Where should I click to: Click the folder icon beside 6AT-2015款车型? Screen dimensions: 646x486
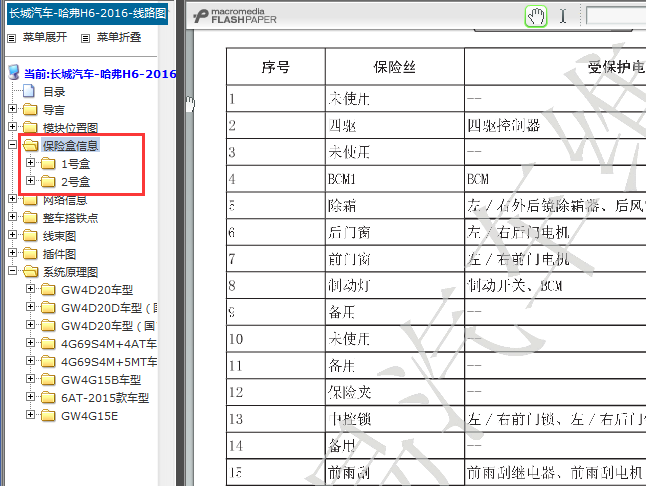coord(48,398)
